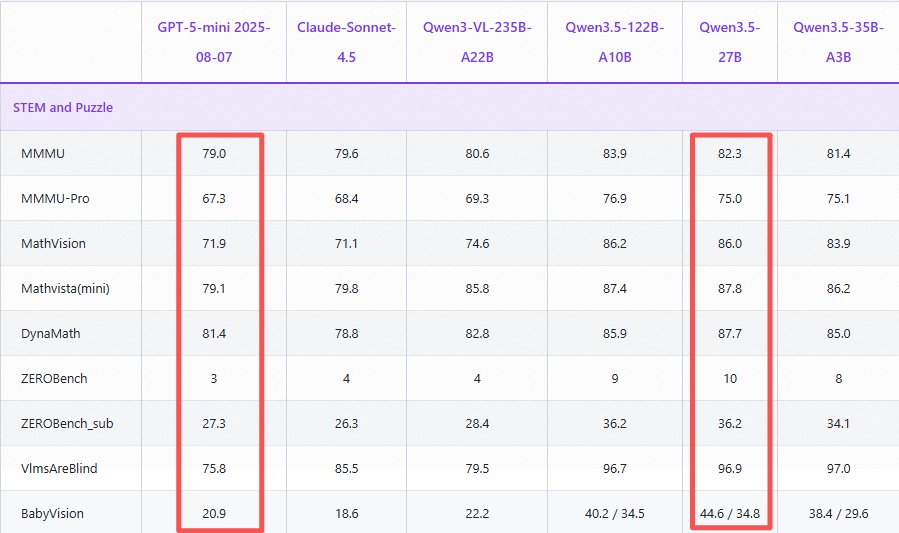Click Qwen3-VL Mathvista(mini) score 85.8

(477, 288)
